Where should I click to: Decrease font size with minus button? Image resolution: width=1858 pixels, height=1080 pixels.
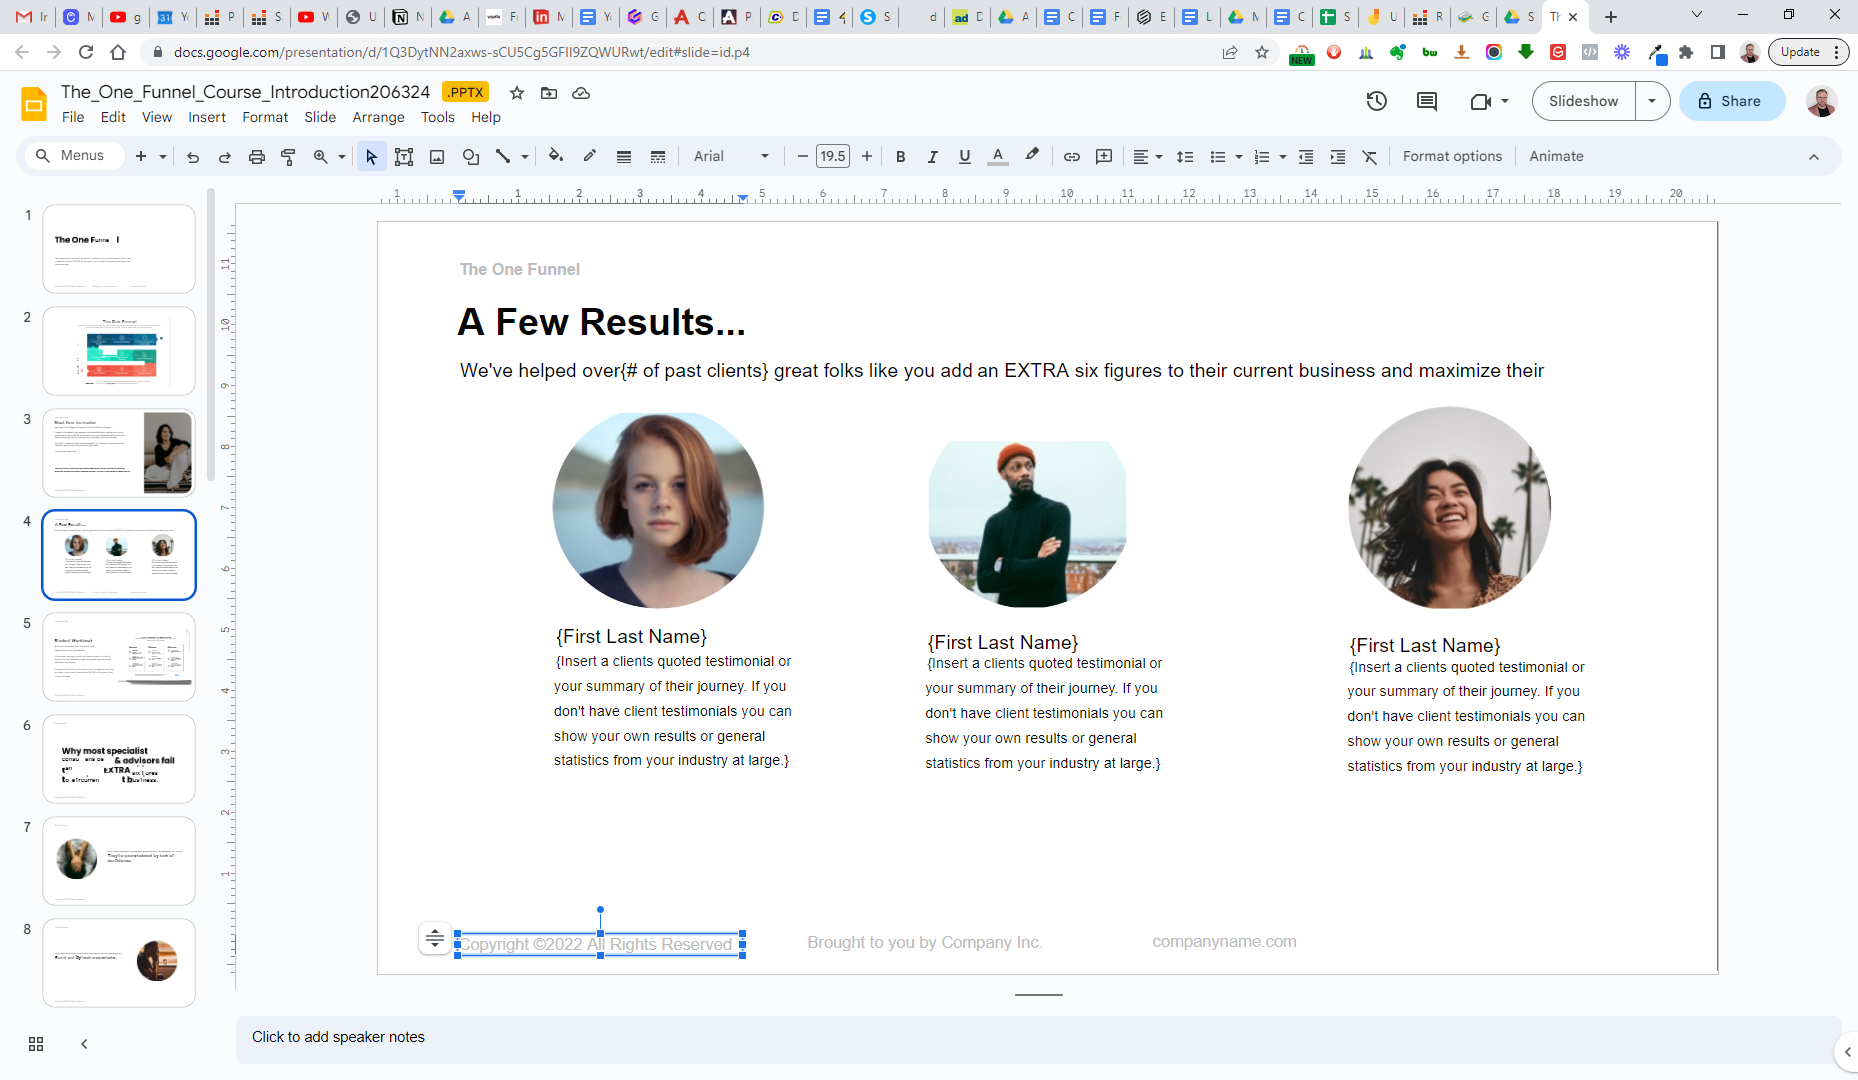point(802,157)
